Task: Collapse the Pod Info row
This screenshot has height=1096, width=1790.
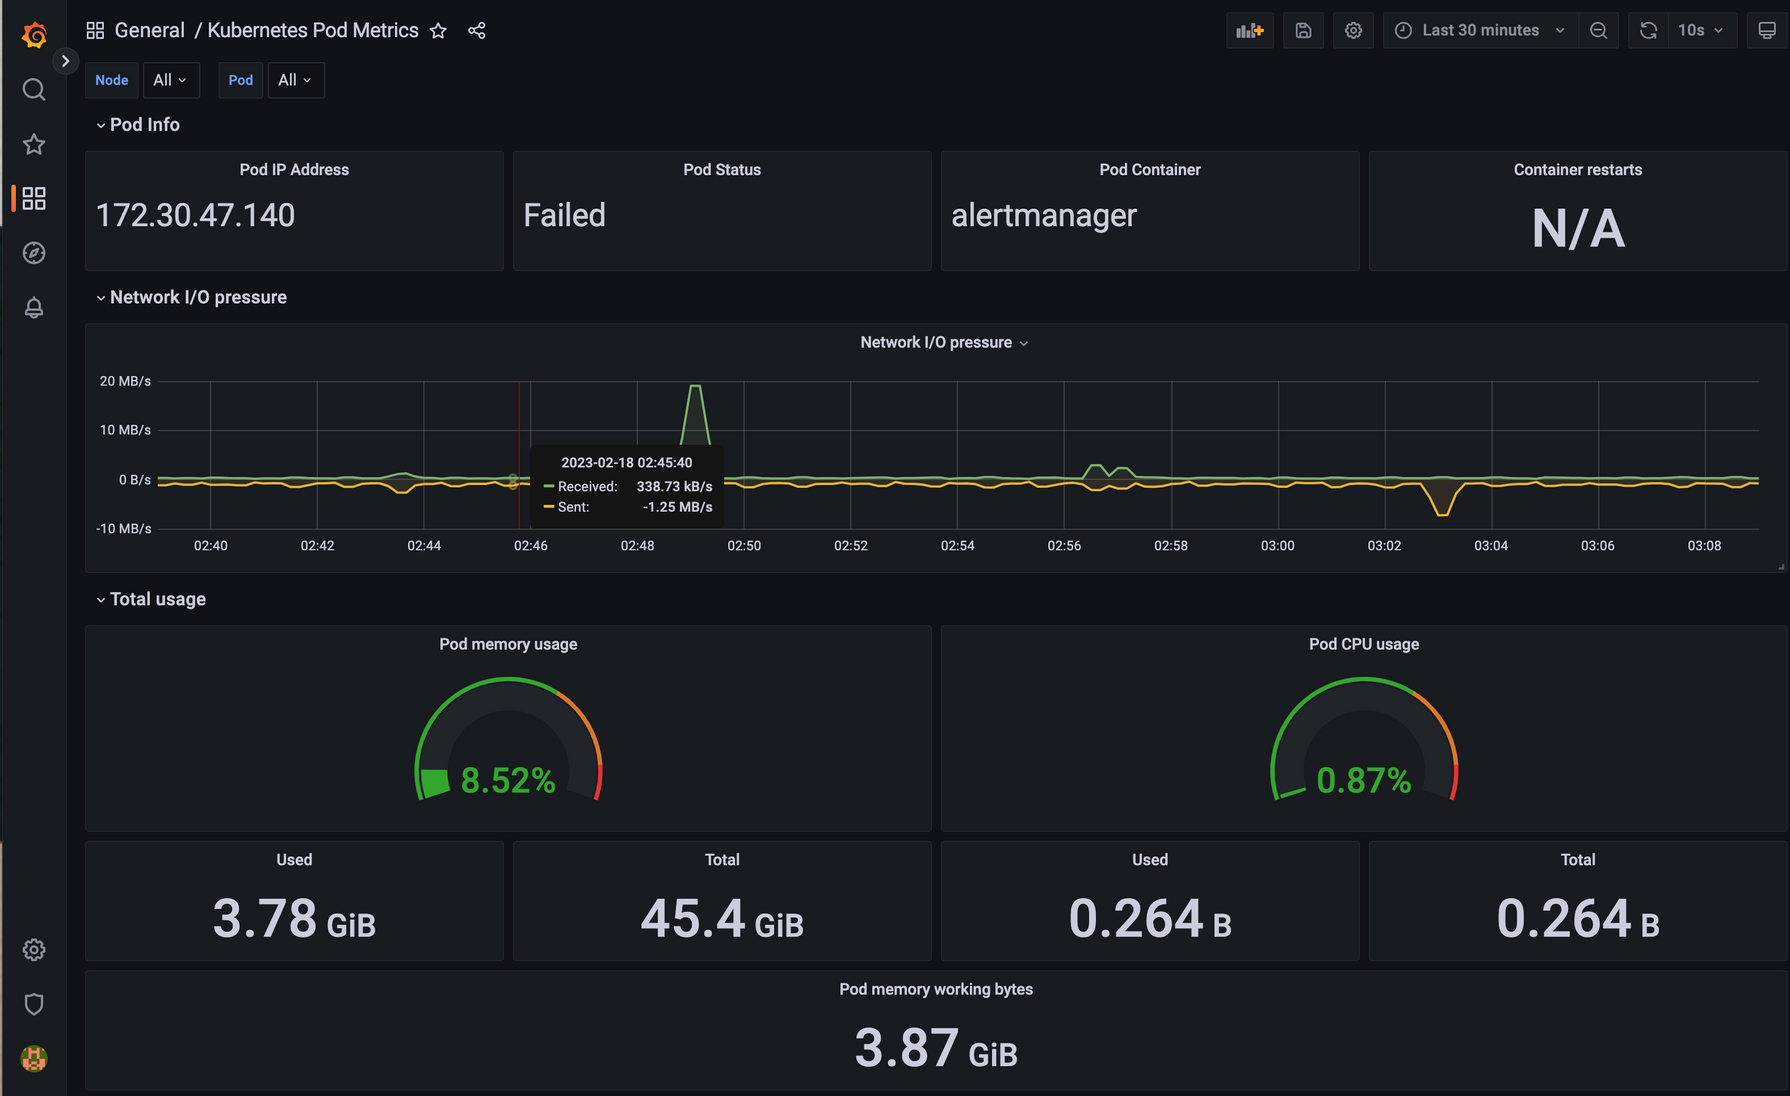Action: [x=138, y=125]
